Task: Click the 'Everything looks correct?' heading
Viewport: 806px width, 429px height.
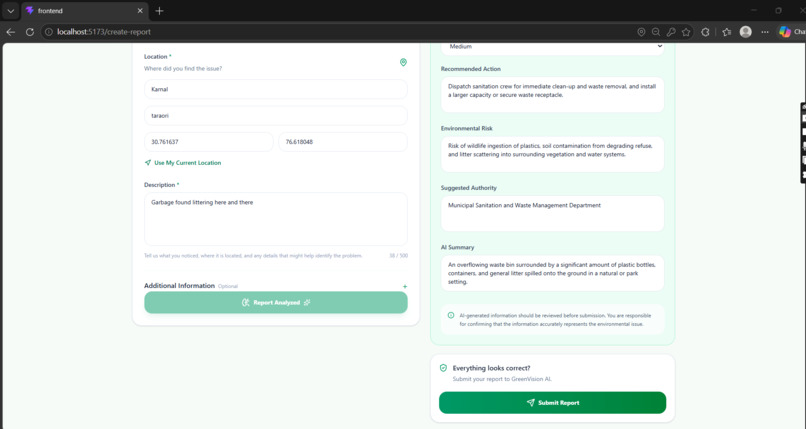Action: click(491, 368)
